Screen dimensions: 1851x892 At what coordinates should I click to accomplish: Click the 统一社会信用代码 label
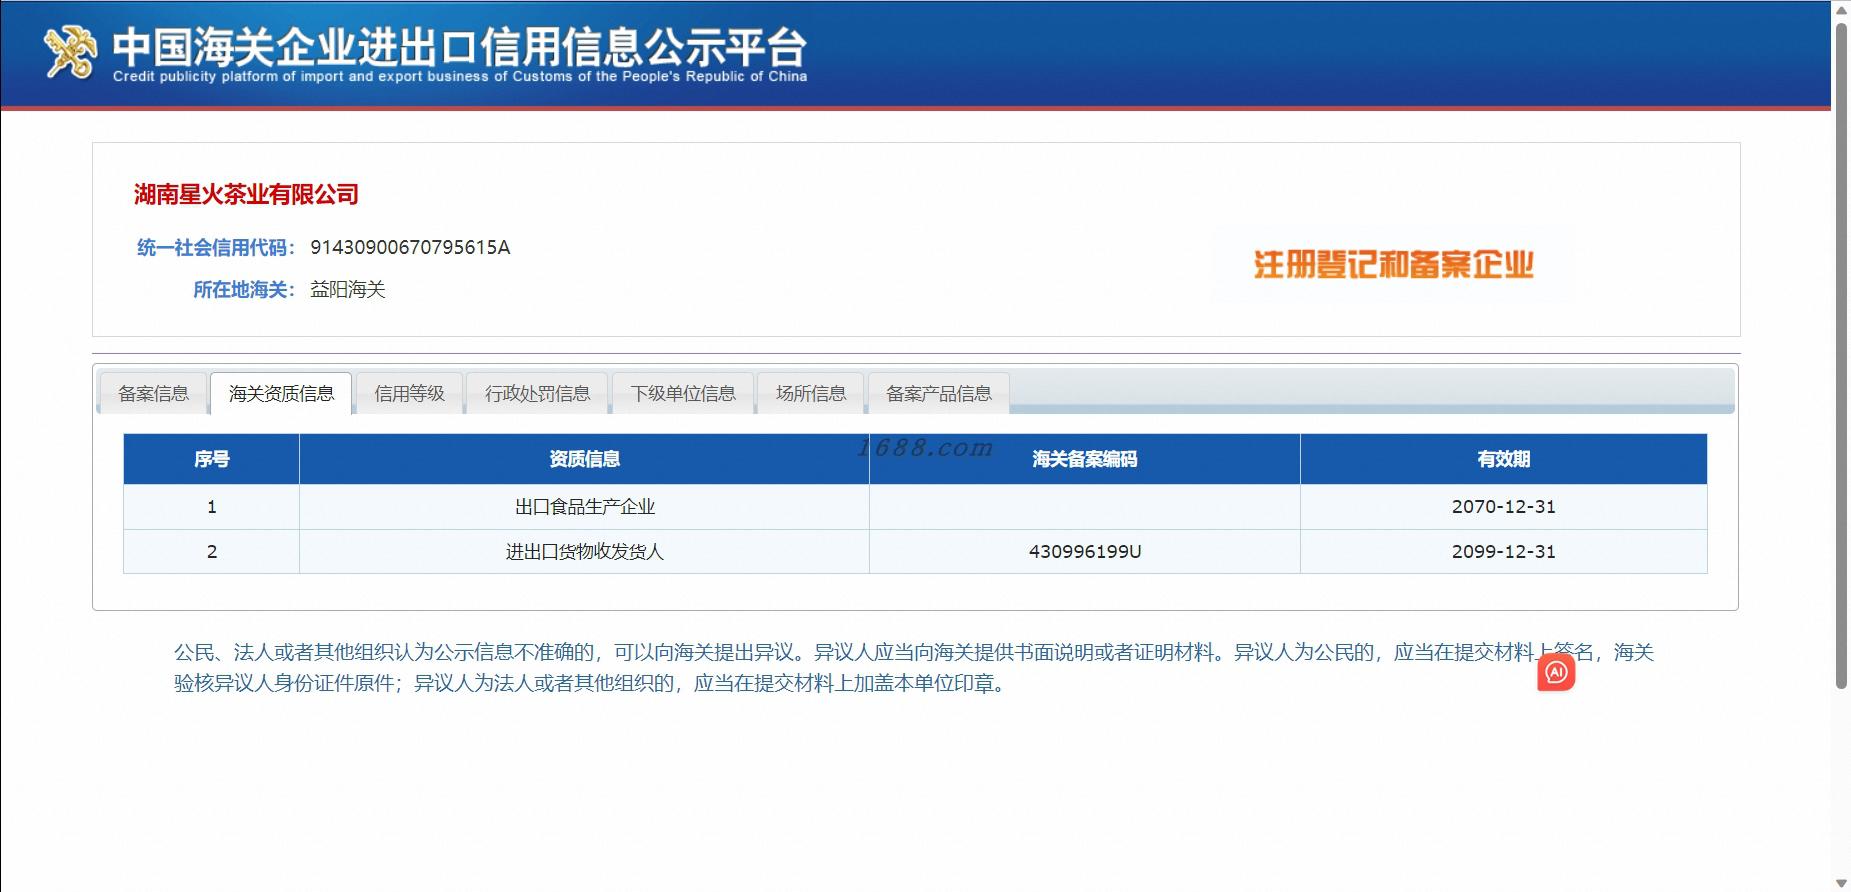click(216, 247)
